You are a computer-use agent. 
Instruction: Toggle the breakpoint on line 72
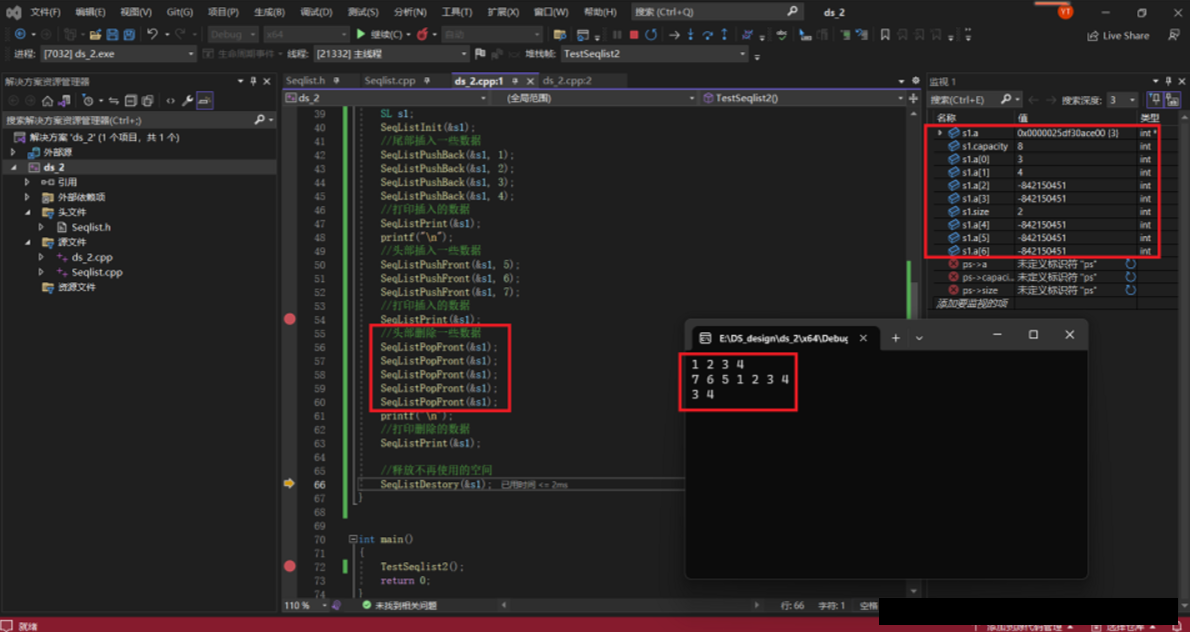[289, 566]
